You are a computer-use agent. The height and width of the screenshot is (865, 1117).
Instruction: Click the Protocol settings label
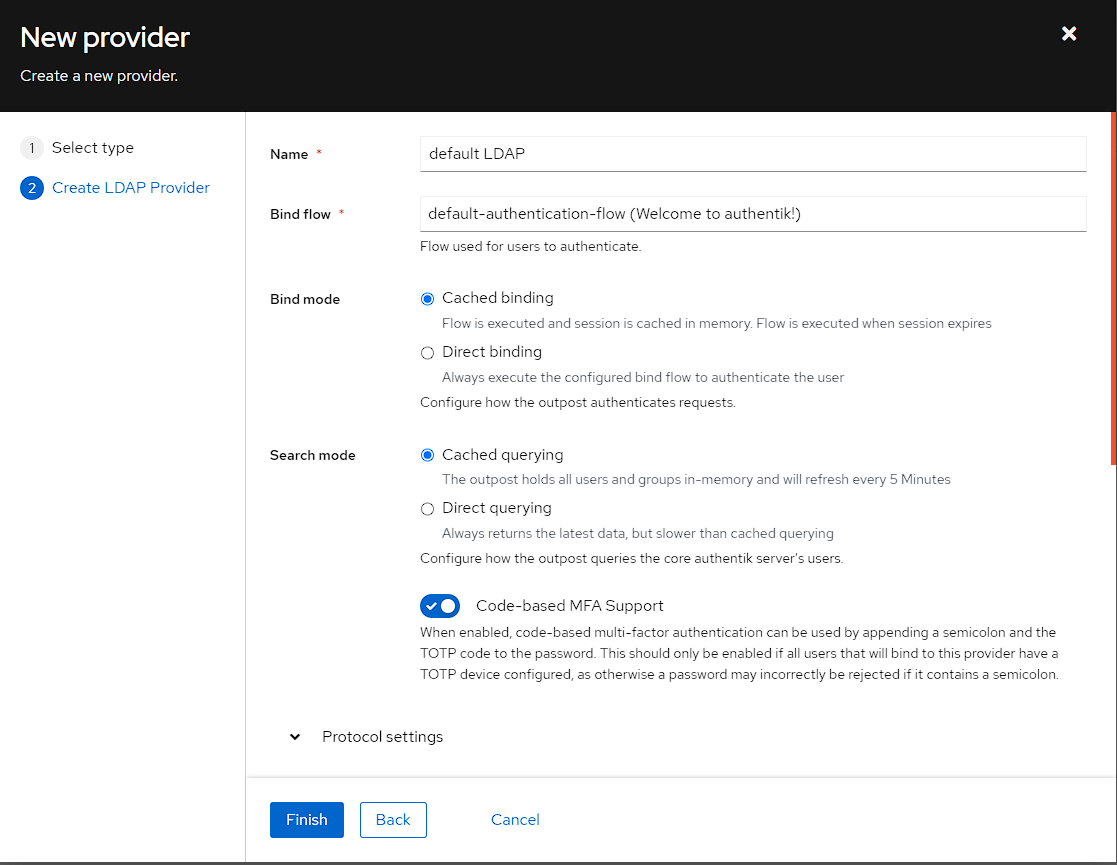pos(382,737)
